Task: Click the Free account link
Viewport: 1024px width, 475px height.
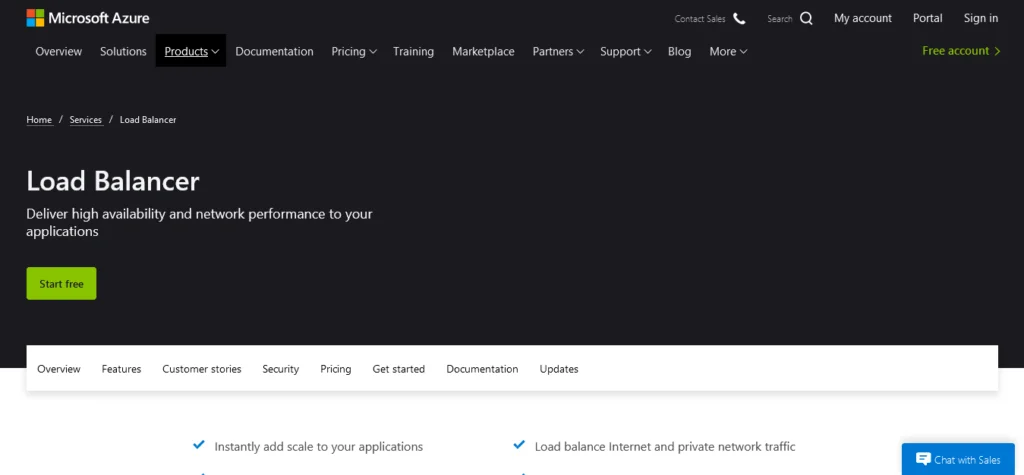Action: click(961, 51)
